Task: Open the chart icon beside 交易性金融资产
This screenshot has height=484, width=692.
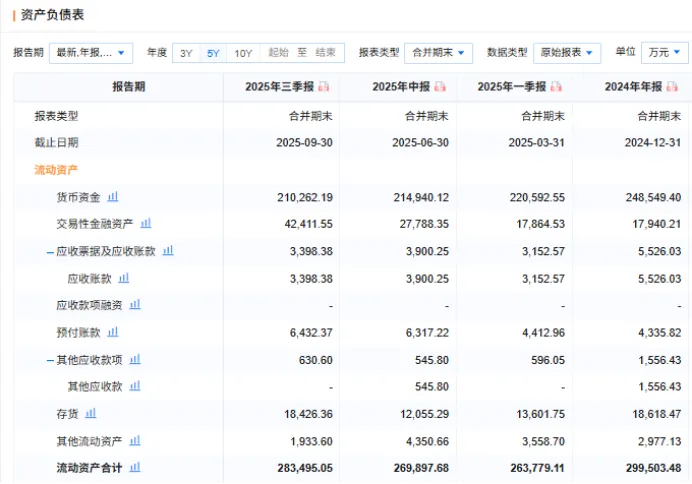Action: pyautogui.click(x=146, y=223)
